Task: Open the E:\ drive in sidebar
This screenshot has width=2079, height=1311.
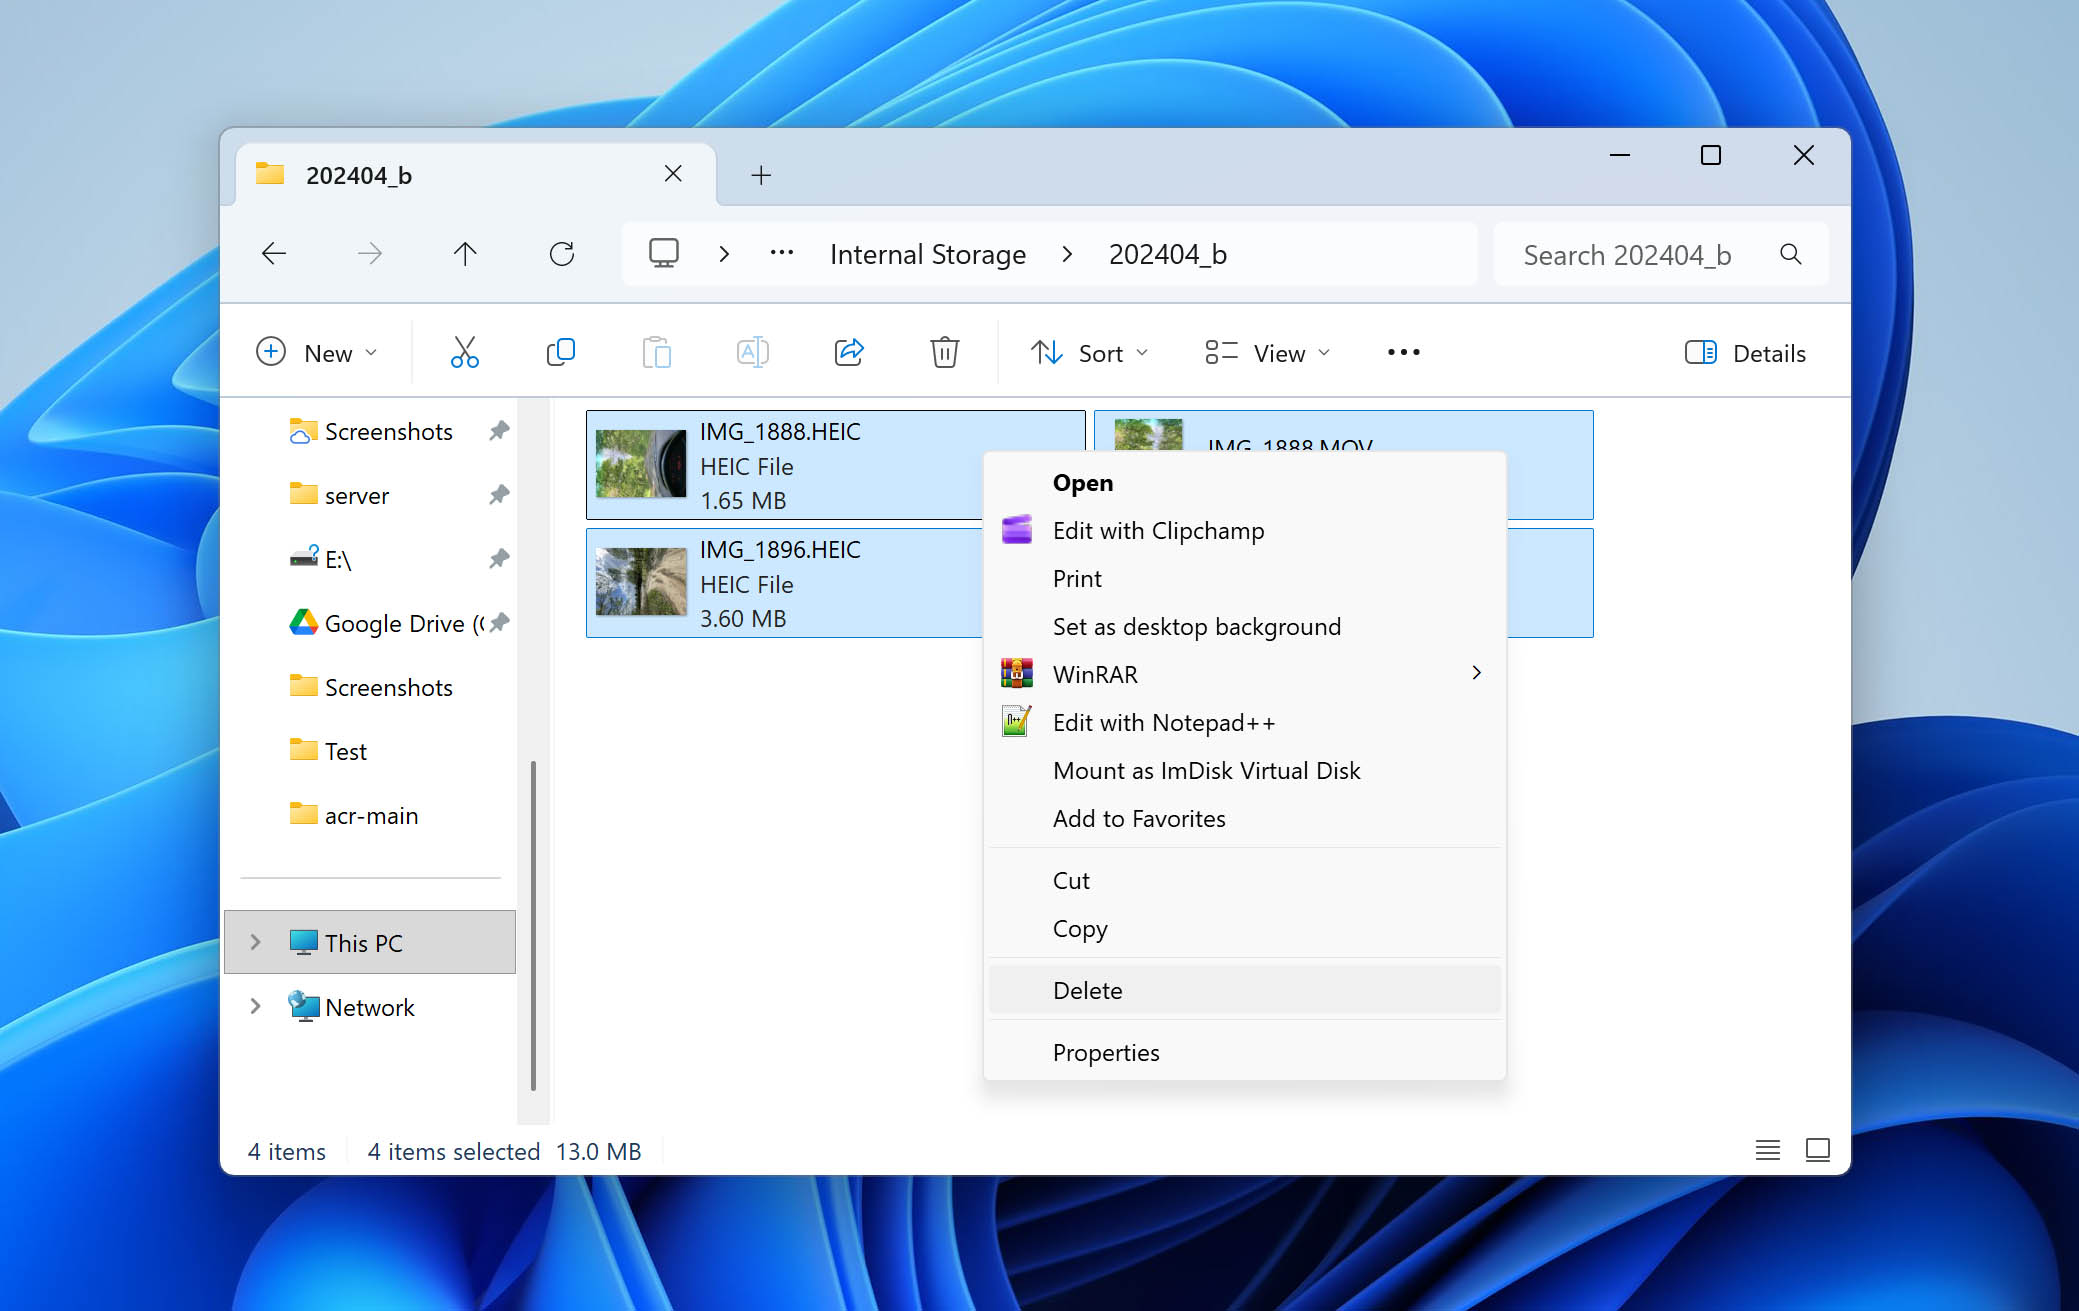Action: click(x=322, y=559)
